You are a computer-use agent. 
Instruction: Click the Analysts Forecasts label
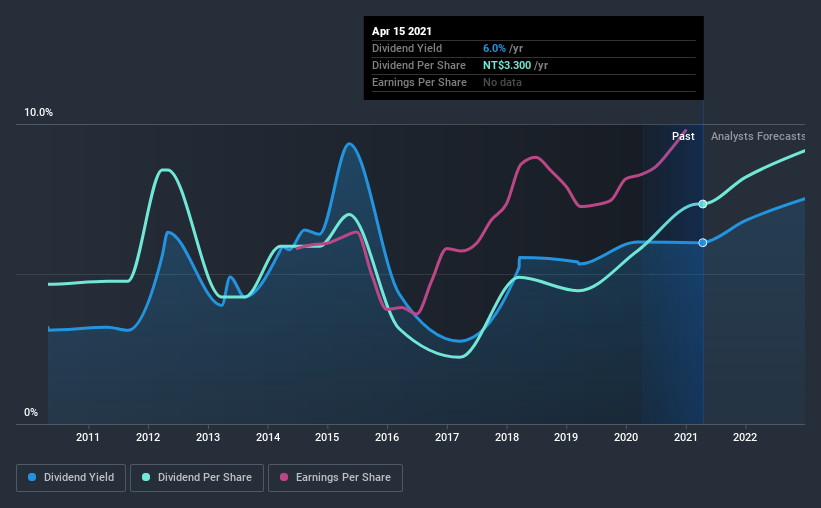758,136
